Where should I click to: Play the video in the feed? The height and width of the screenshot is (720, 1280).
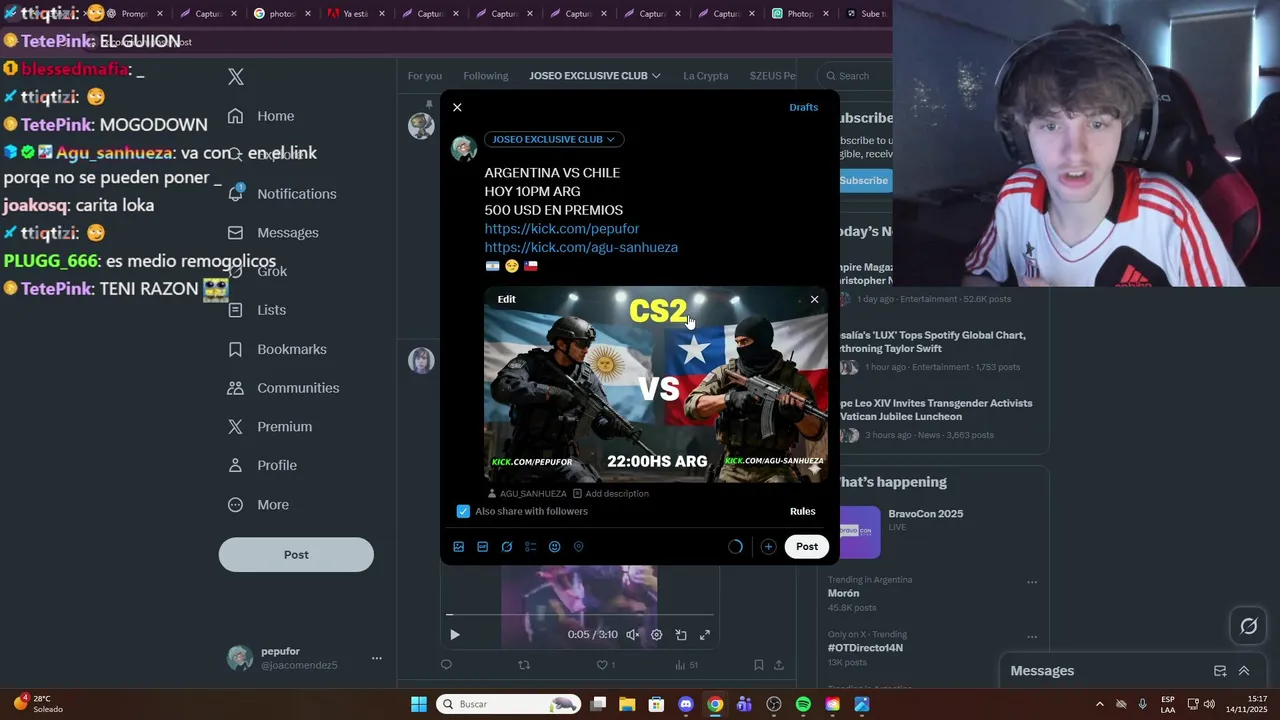pos(455,635)
